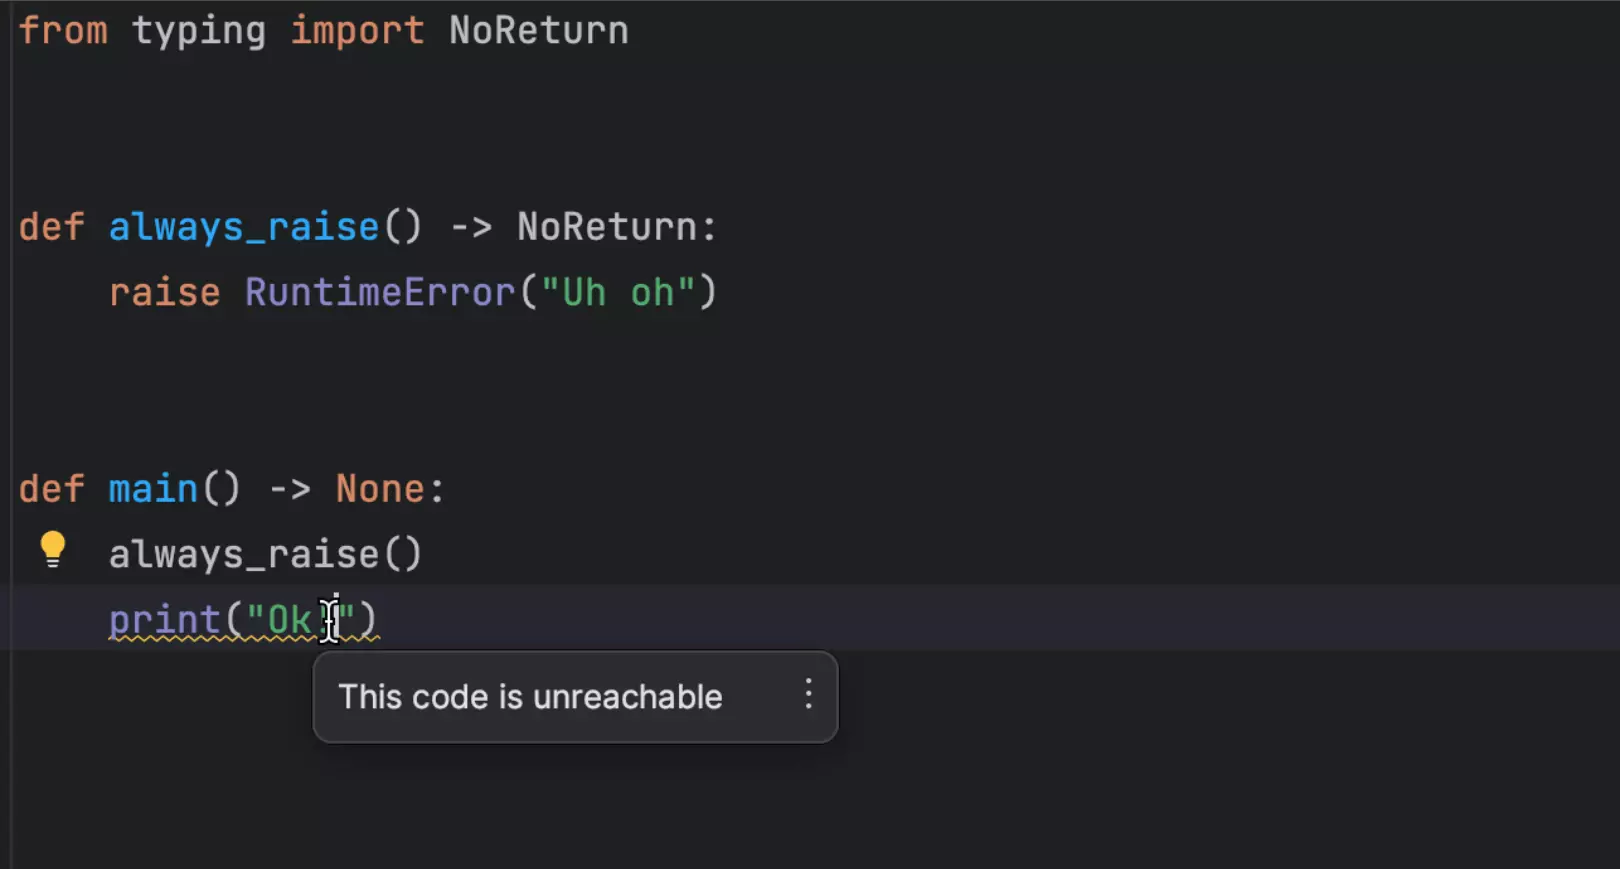1620x869 pixels.
Task: Click the always_raise() call inside main
Action: [x=264, y=554]
